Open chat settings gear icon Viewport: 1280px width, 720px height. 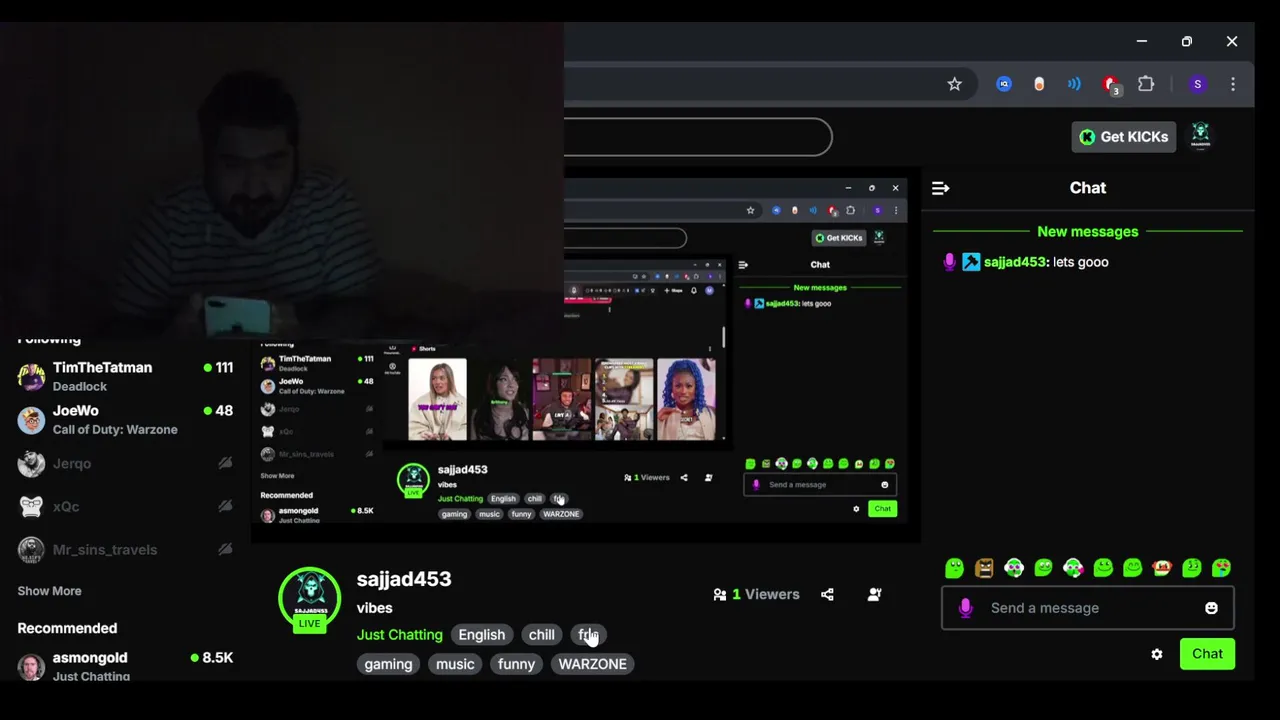click(1157, 654)
